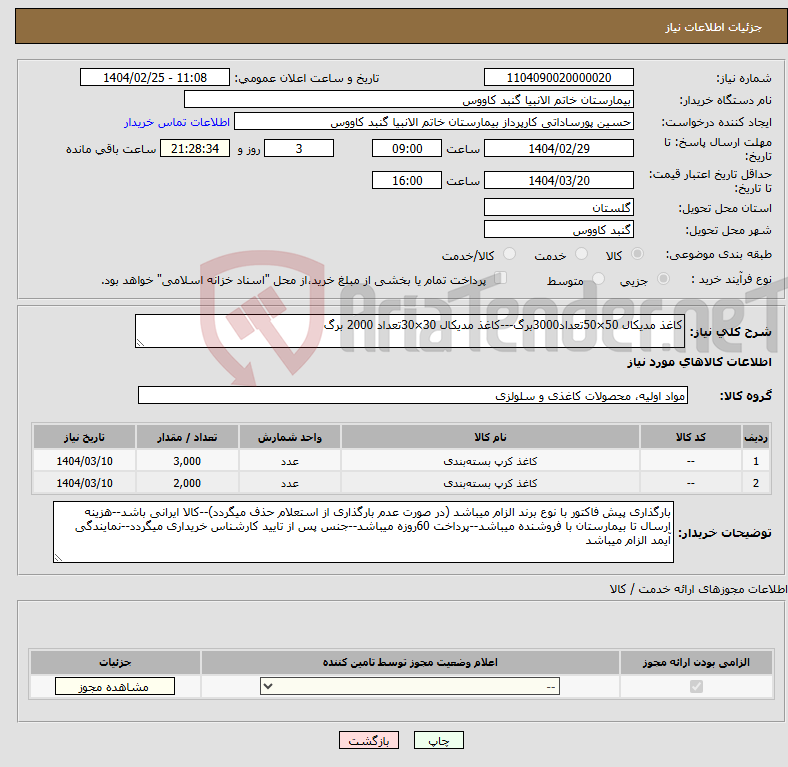Click the الزامی بودن ارائه مجوز header
The image size is (788, 767).
click(696, 662)
